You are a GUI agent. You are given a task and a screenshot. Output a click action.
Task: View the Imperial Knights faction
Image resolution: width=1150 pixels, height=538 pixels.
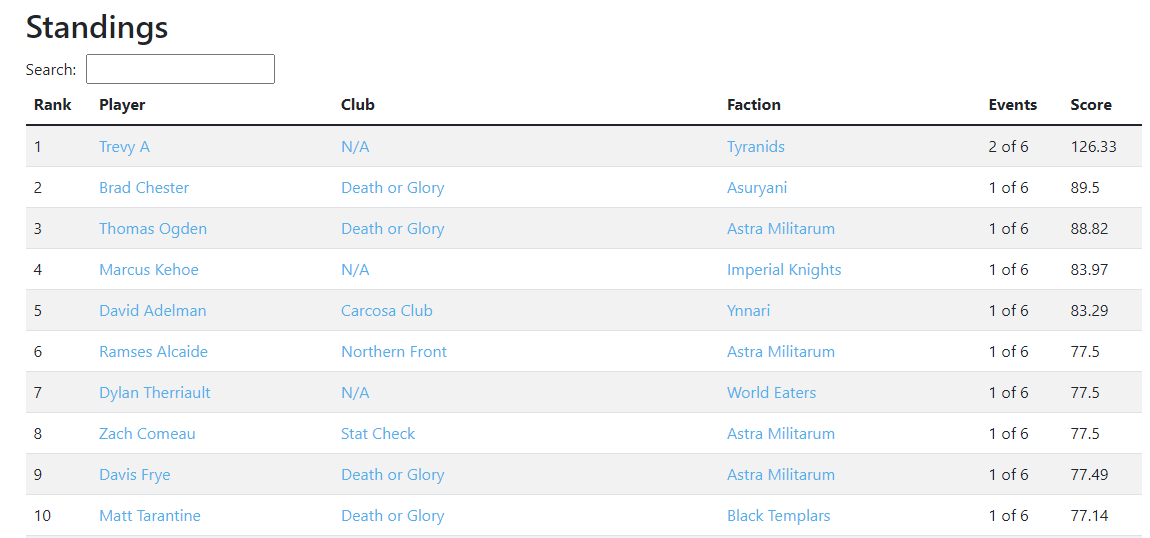point(784,270)
